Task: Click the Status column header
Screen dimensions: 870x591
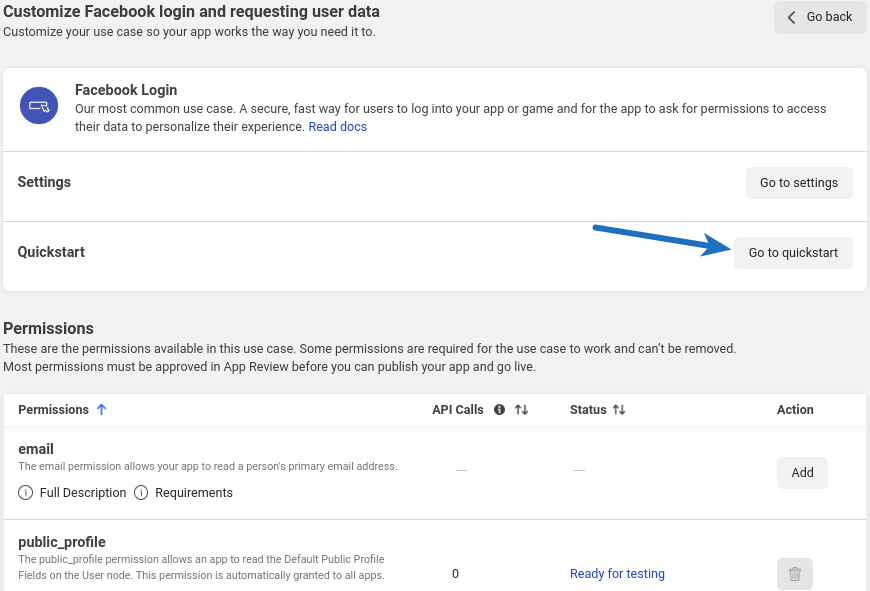Action: pos(588,410)
